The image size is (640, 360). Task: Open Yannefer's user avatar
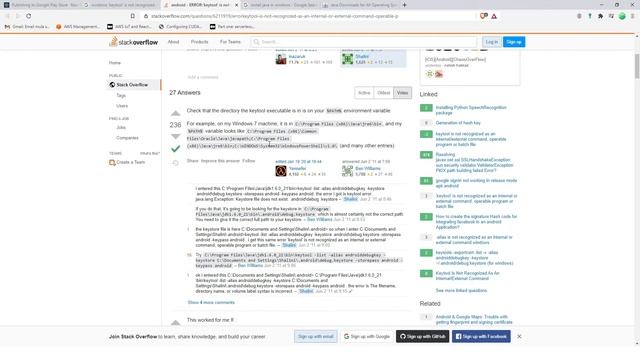281,171
